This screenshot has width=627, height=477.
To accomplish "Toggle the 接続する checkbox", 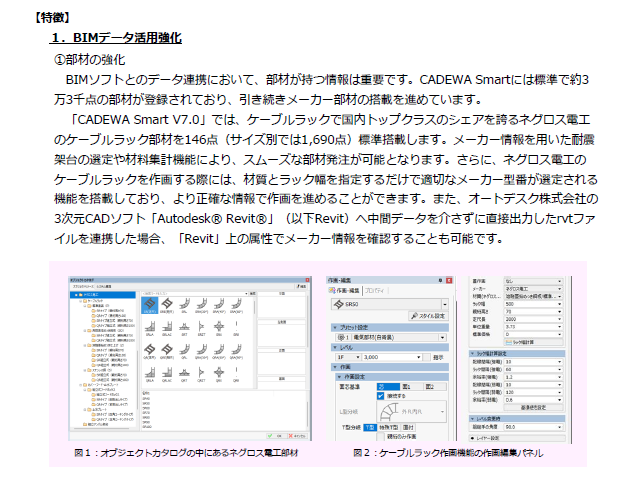I will pyautogui.click(x=382, y=395).
